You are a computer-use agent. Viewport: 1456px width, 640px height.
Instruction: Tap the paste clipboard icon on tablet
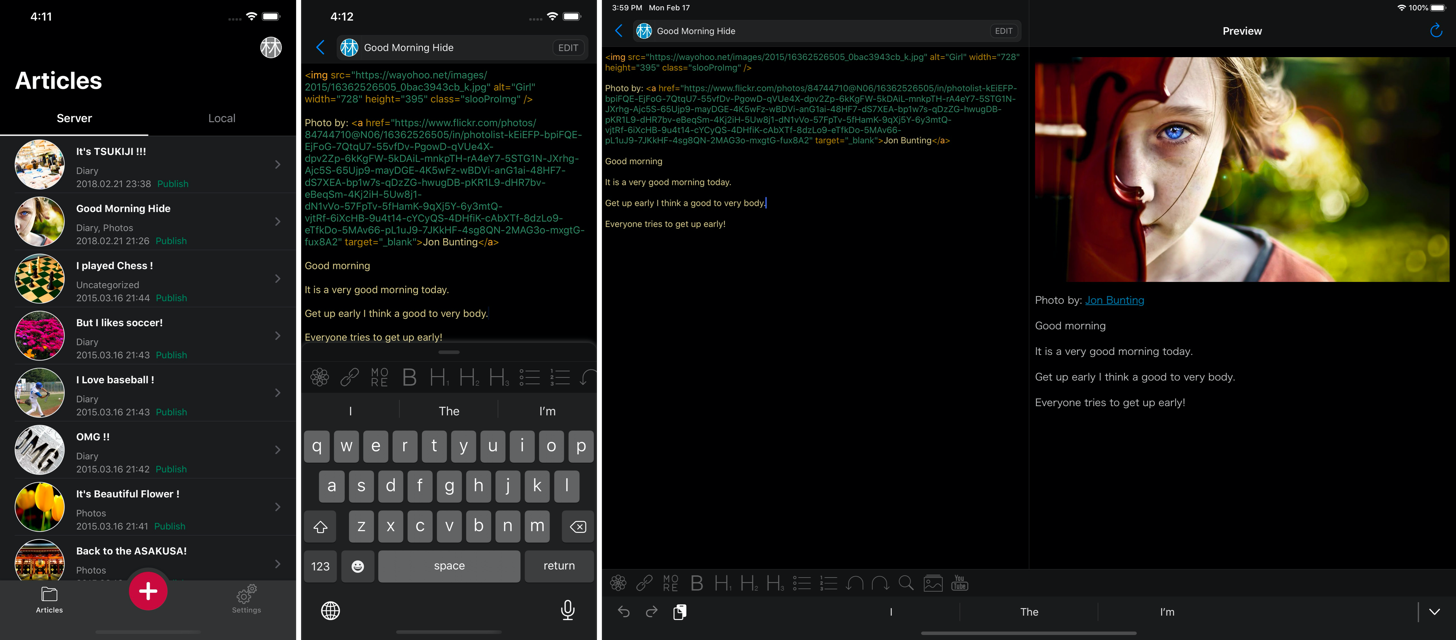(x=680, y=612)
